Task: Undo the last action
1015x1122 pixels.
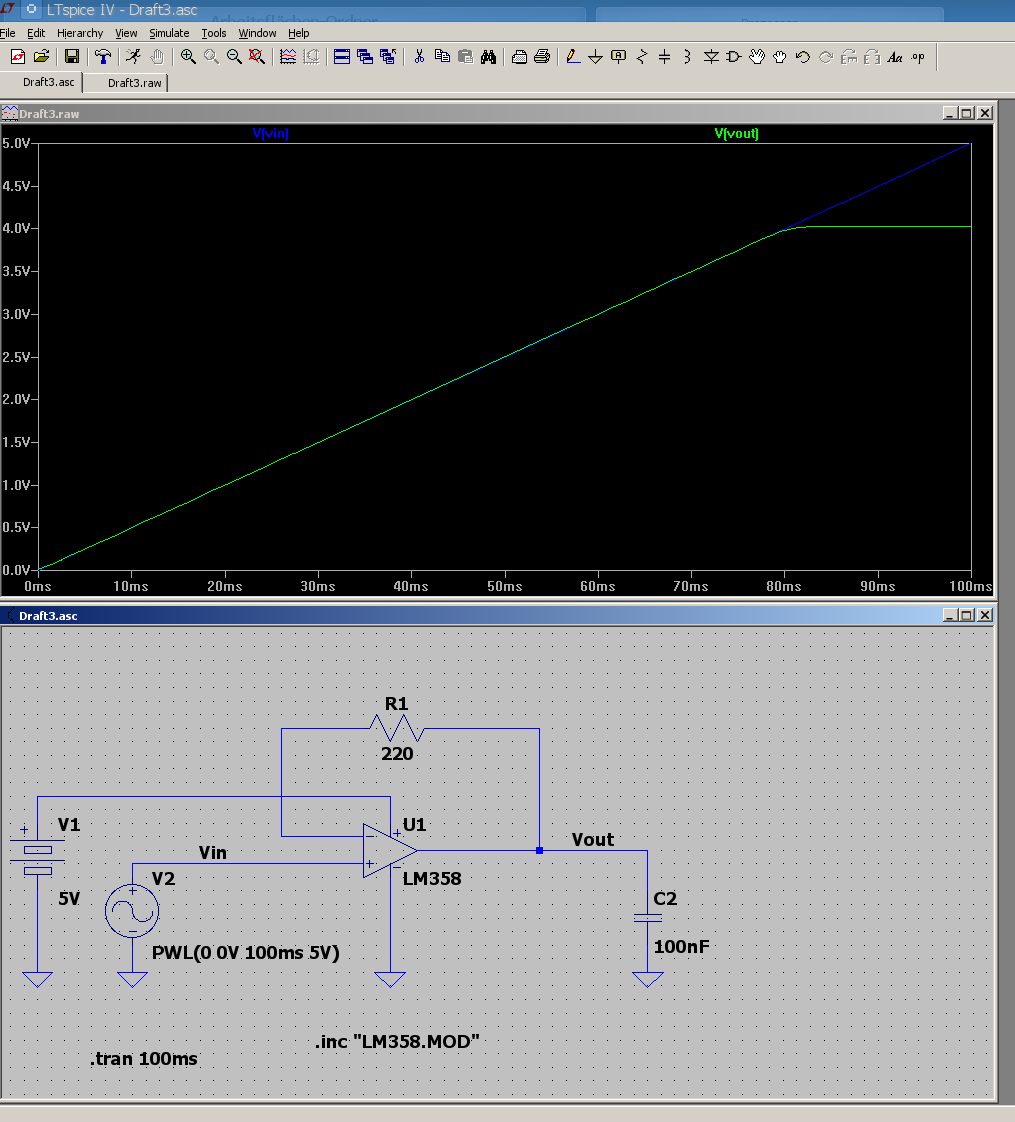Action: coord(802,57)
